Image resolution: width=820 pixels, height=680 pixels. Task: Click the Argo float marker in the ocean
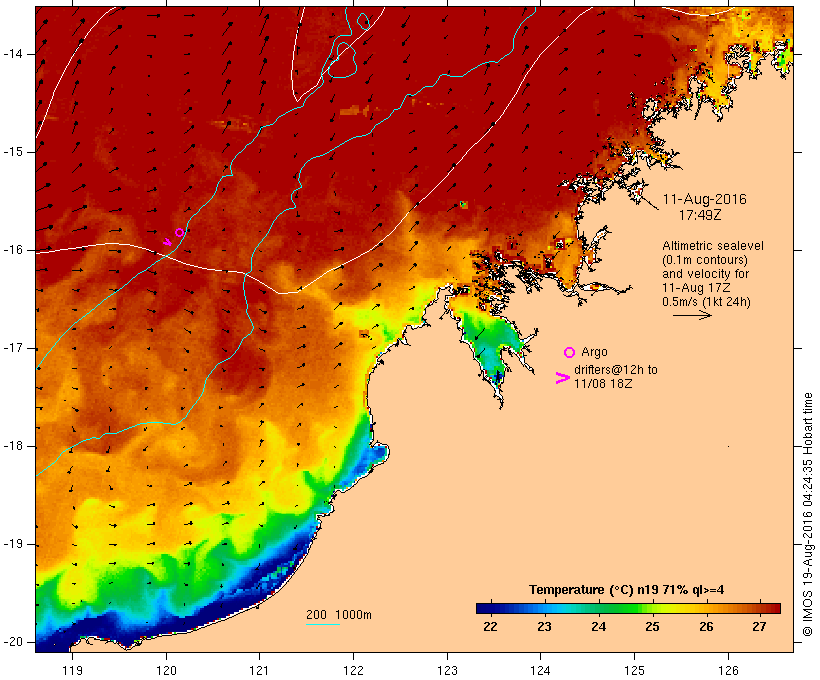179,232
